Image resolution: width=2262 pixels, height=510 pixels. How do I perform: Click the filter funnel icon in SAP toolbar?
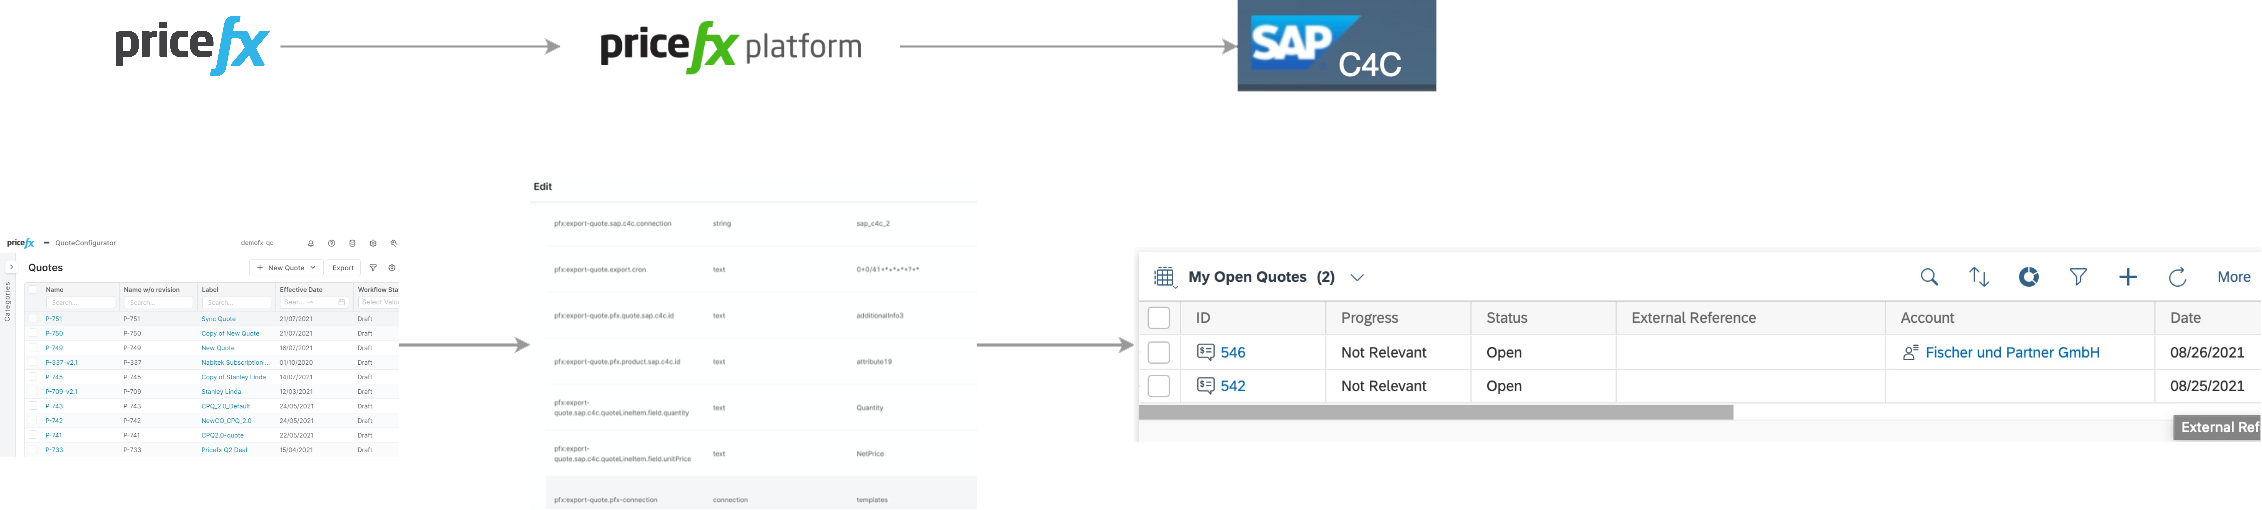pyautogui.click(x=2078, y=277)
